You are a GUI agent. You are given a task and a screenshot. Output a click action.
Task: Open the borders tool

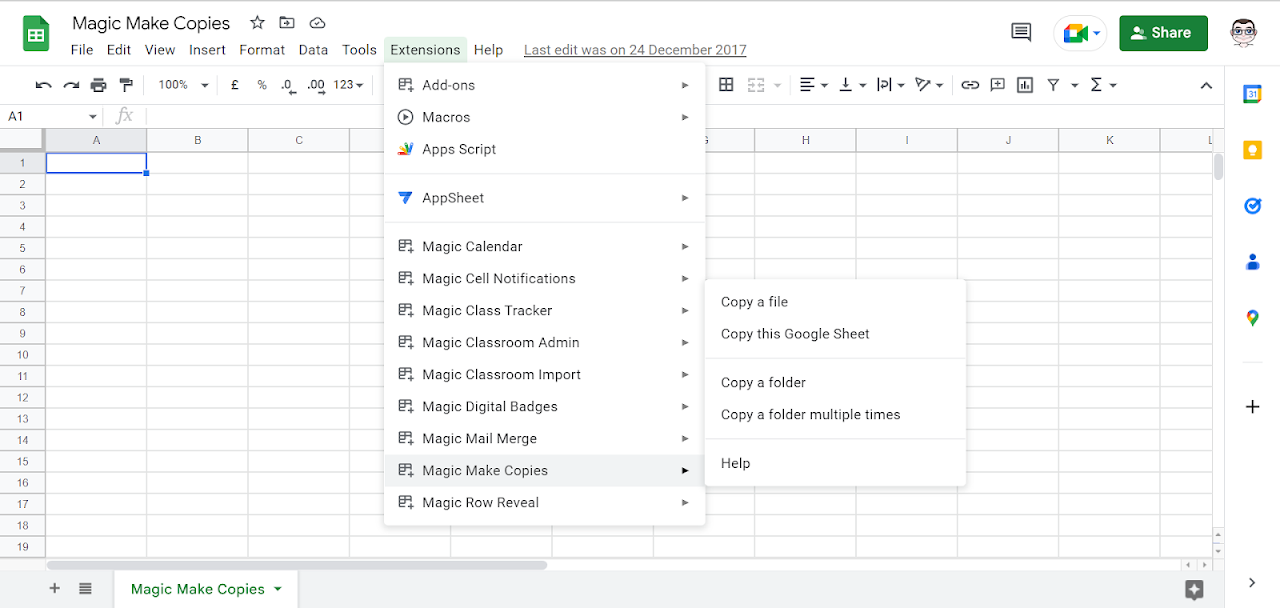pyautogui.click(x=727, y=85)
